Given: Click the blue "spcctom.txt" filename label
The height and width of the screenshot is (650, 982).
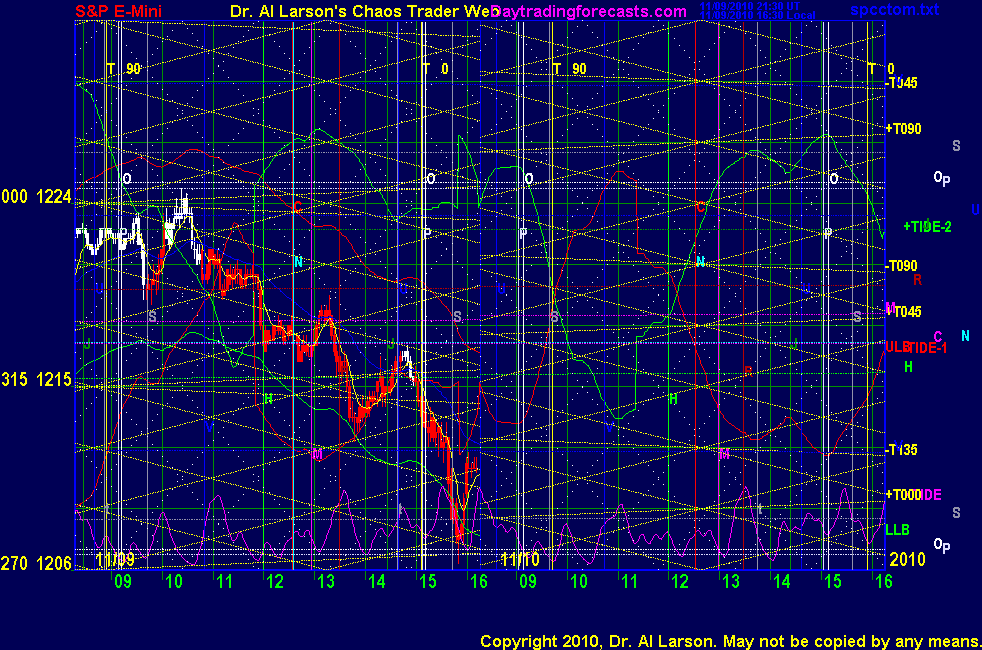Looking at the screenshot, I should 894,9.
